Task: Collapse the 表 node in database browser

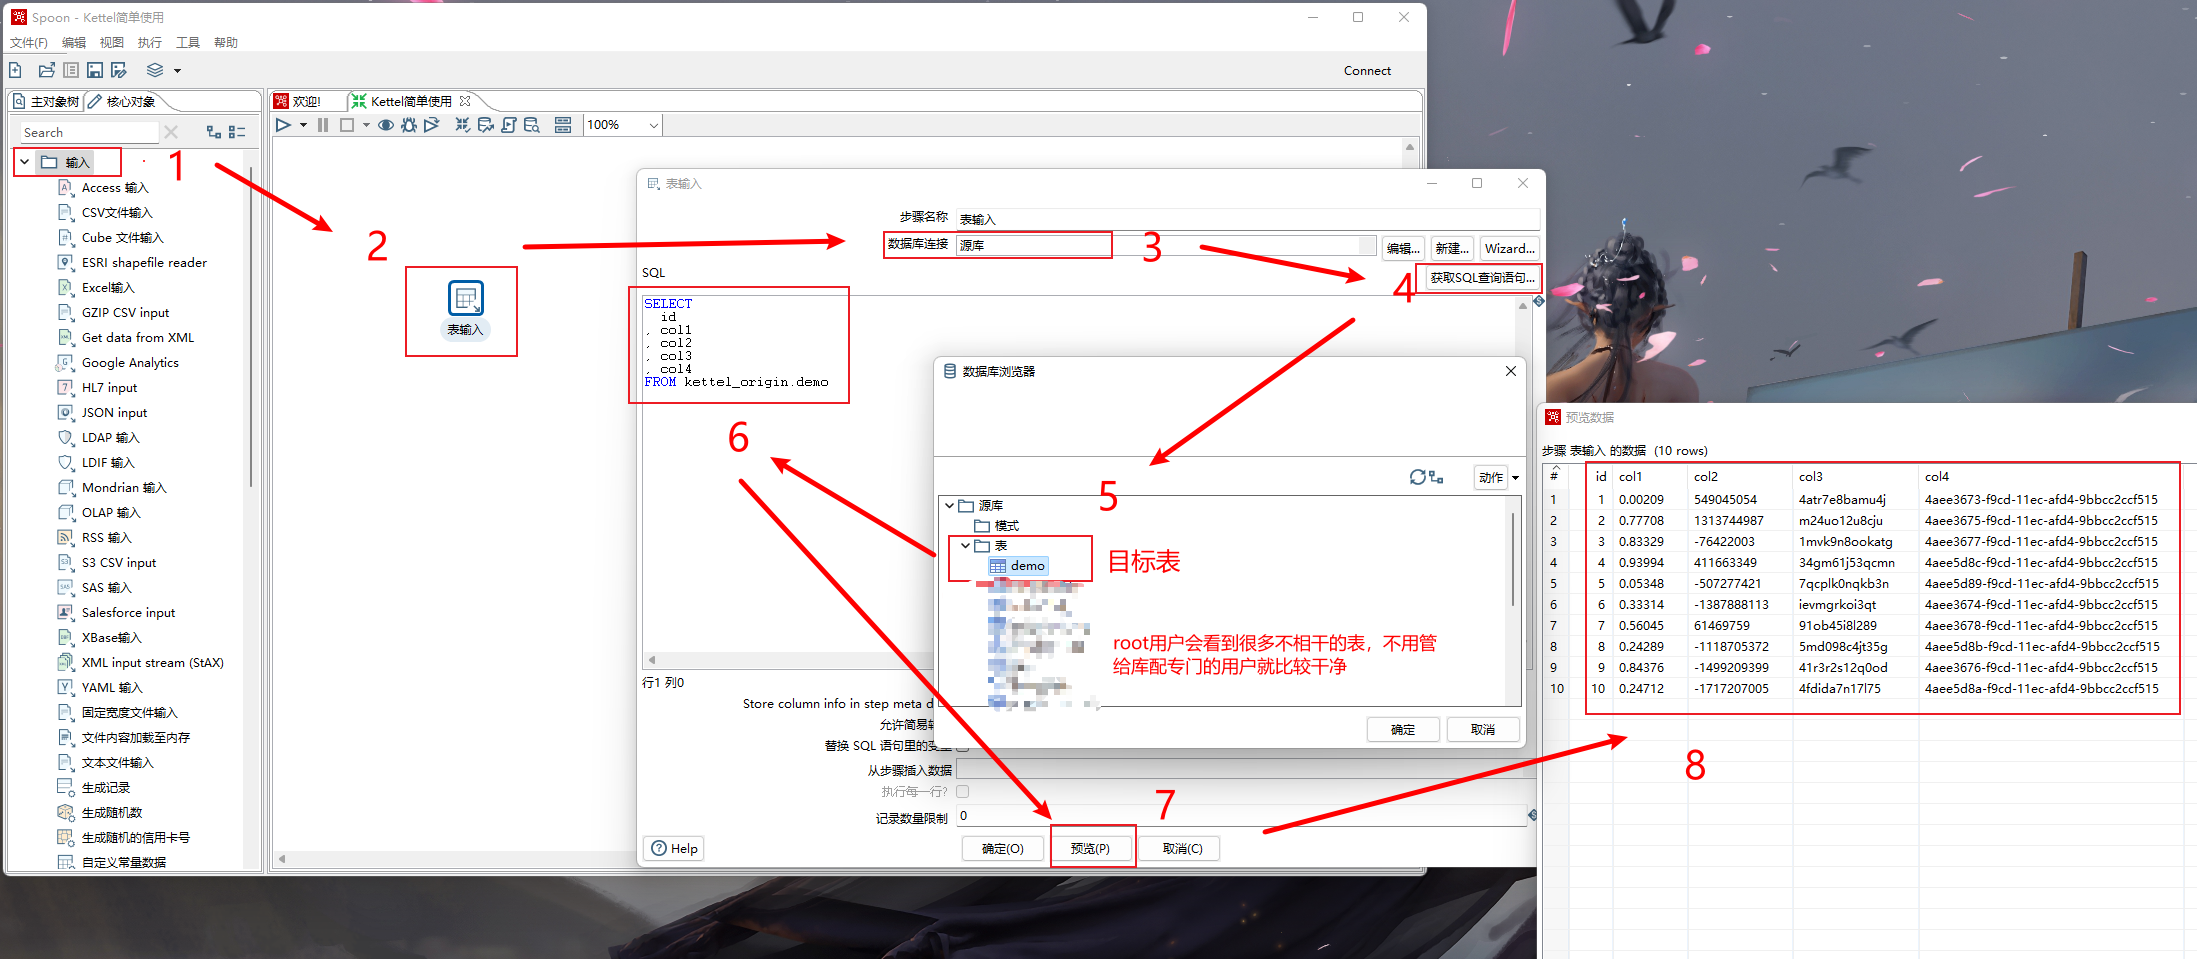Action: coord(965,546)
